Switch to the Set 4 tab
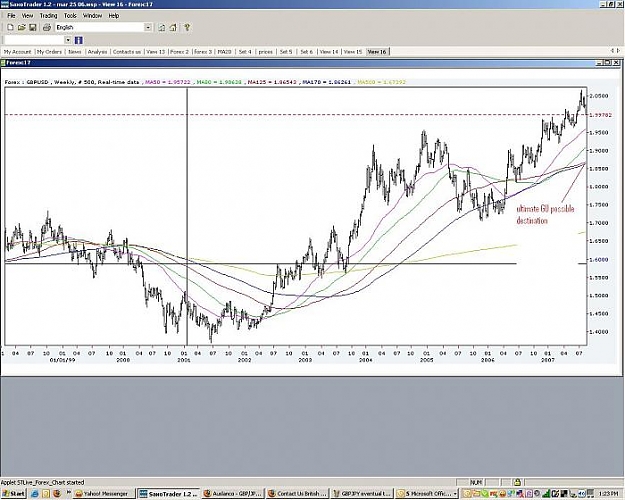Viewport: 625px width, 500px height. (x=245, y=52)
